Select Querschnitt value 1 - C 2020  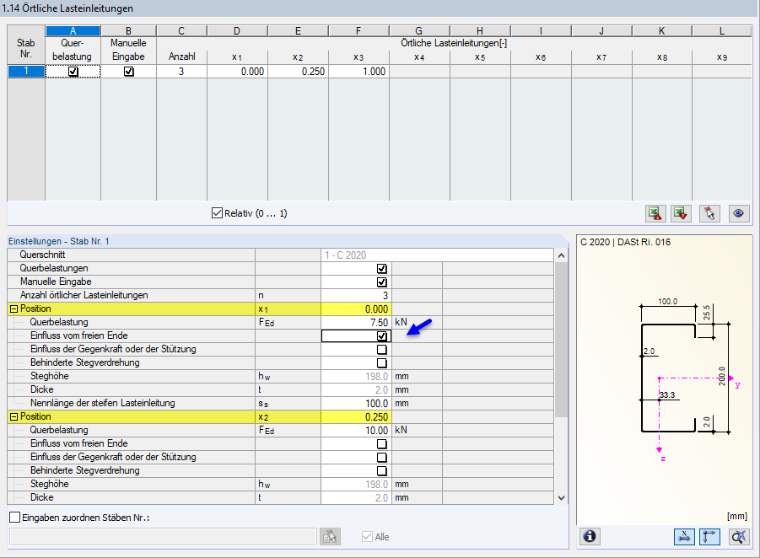coord(437,255)
